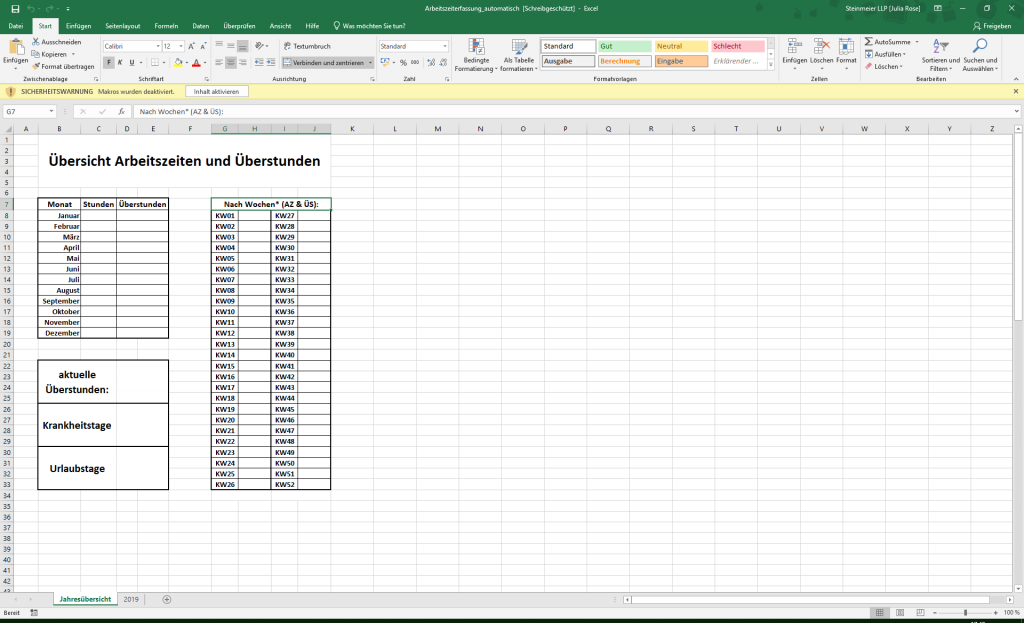Apply the Schlecht cell style

coord(737,46)
